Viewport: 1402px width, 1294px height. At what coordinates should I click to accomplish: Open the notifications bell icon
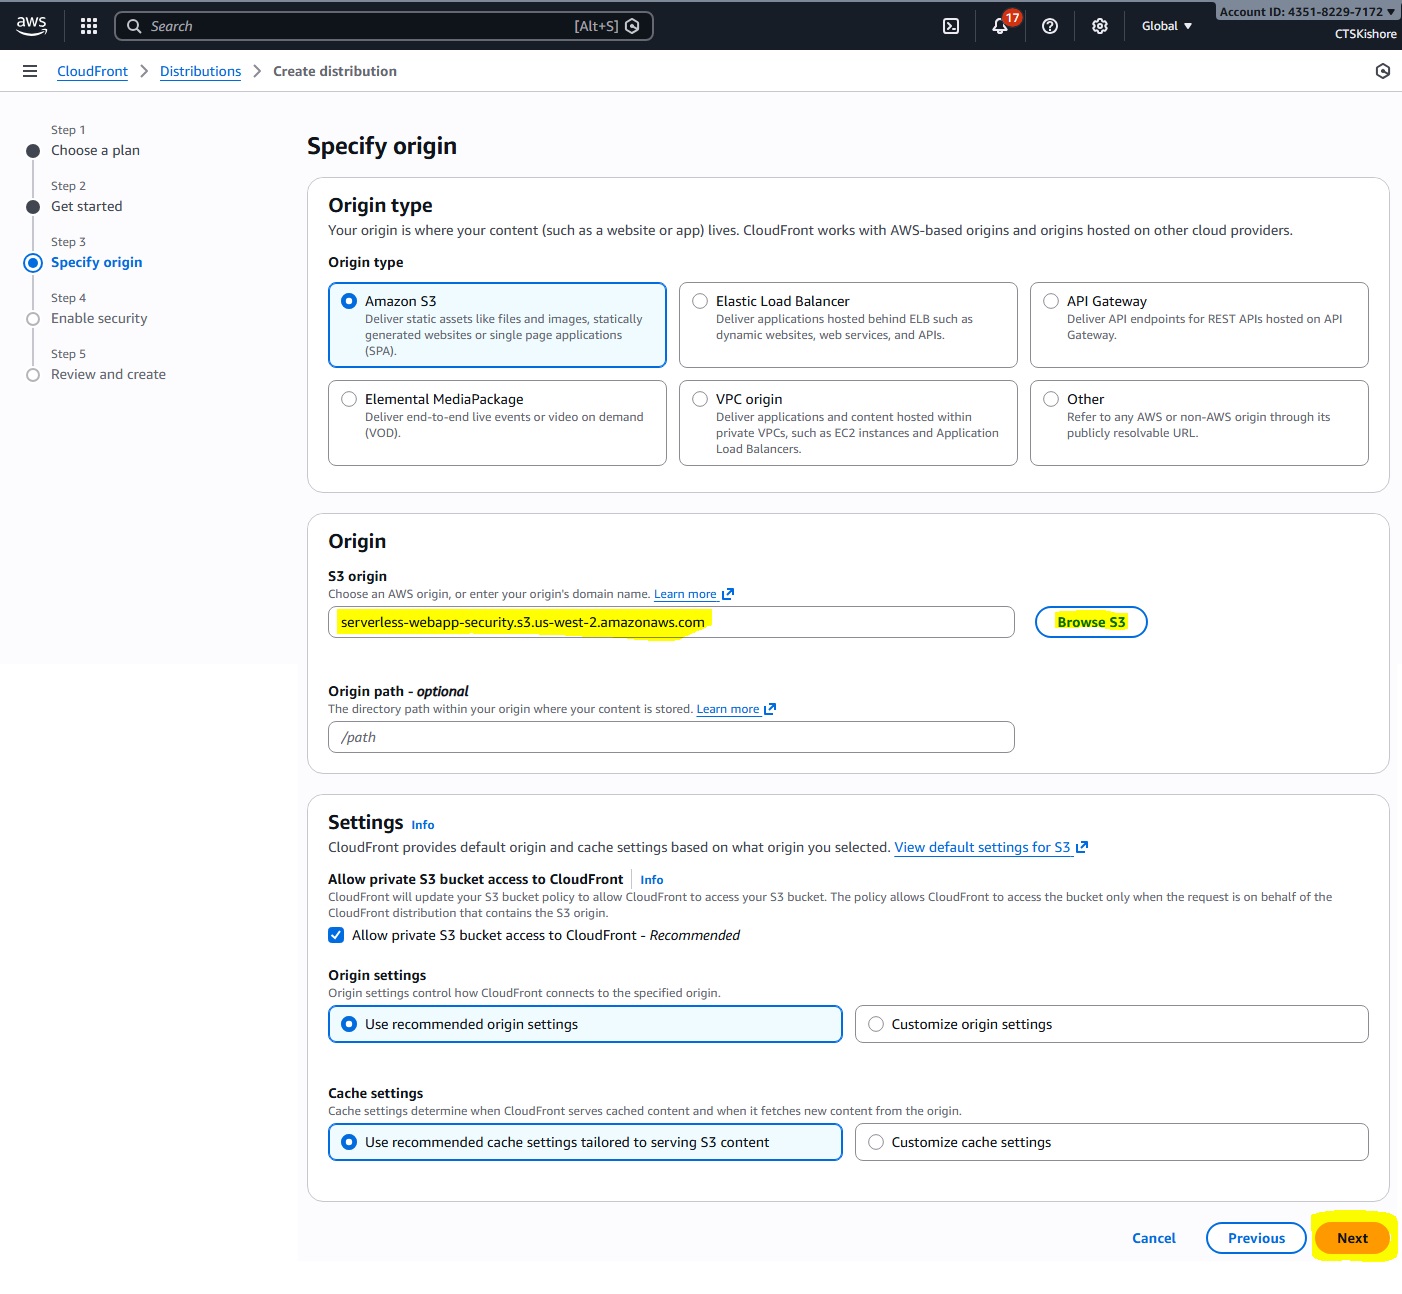(1000, 26)
